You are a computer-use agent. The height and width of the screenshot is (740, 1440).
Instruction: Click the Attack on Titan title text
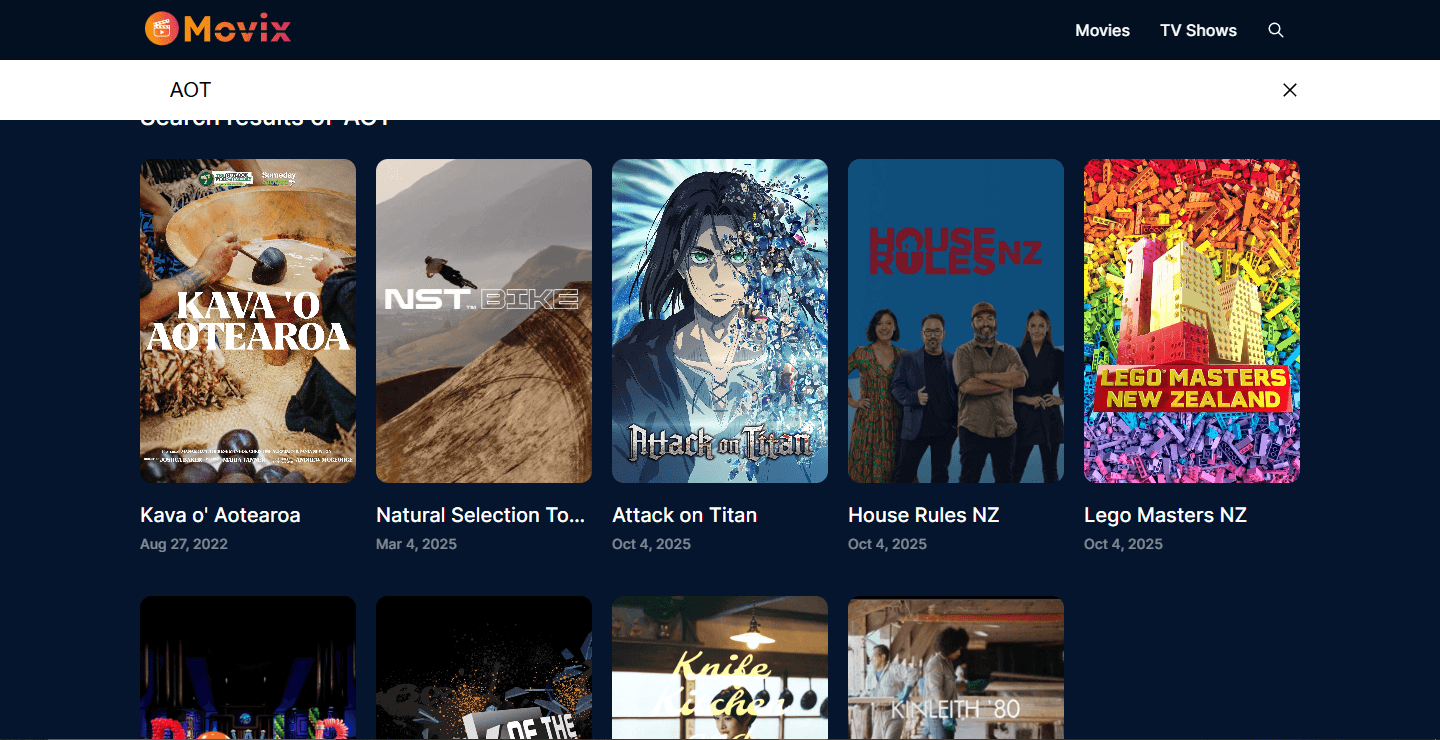(x=684, y=515)
